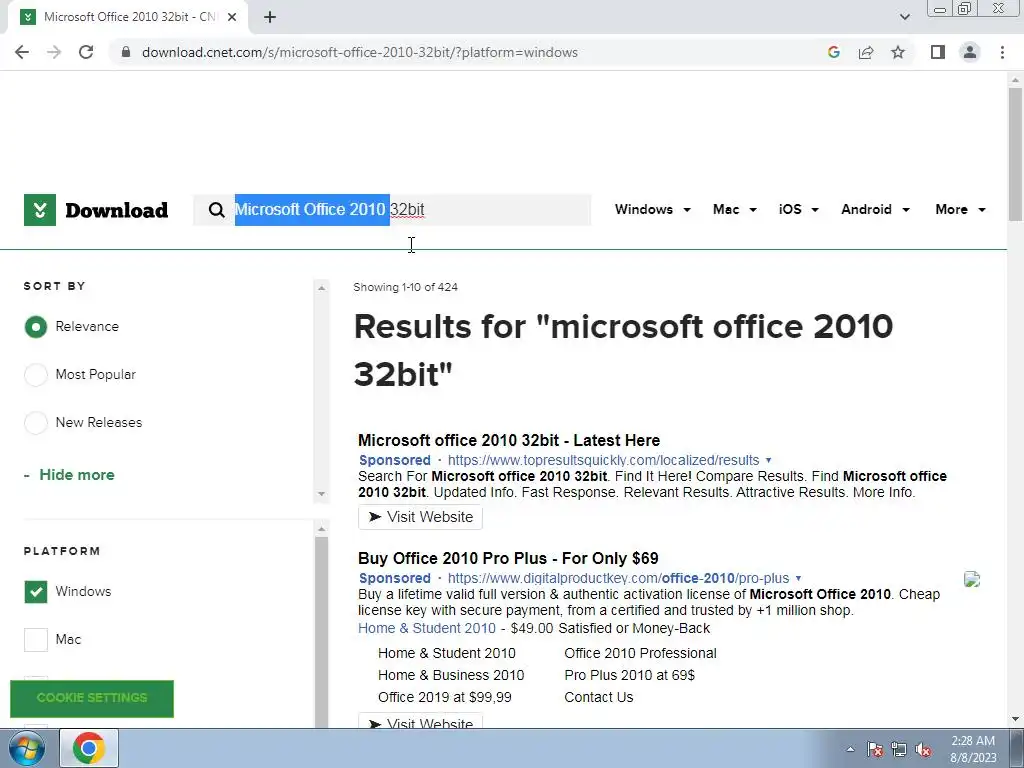Viewport: 1024px width, 768px height.
Task: Click Chrome icon in the taskbar
Action: pyautogui.click(x=88, y=748)
